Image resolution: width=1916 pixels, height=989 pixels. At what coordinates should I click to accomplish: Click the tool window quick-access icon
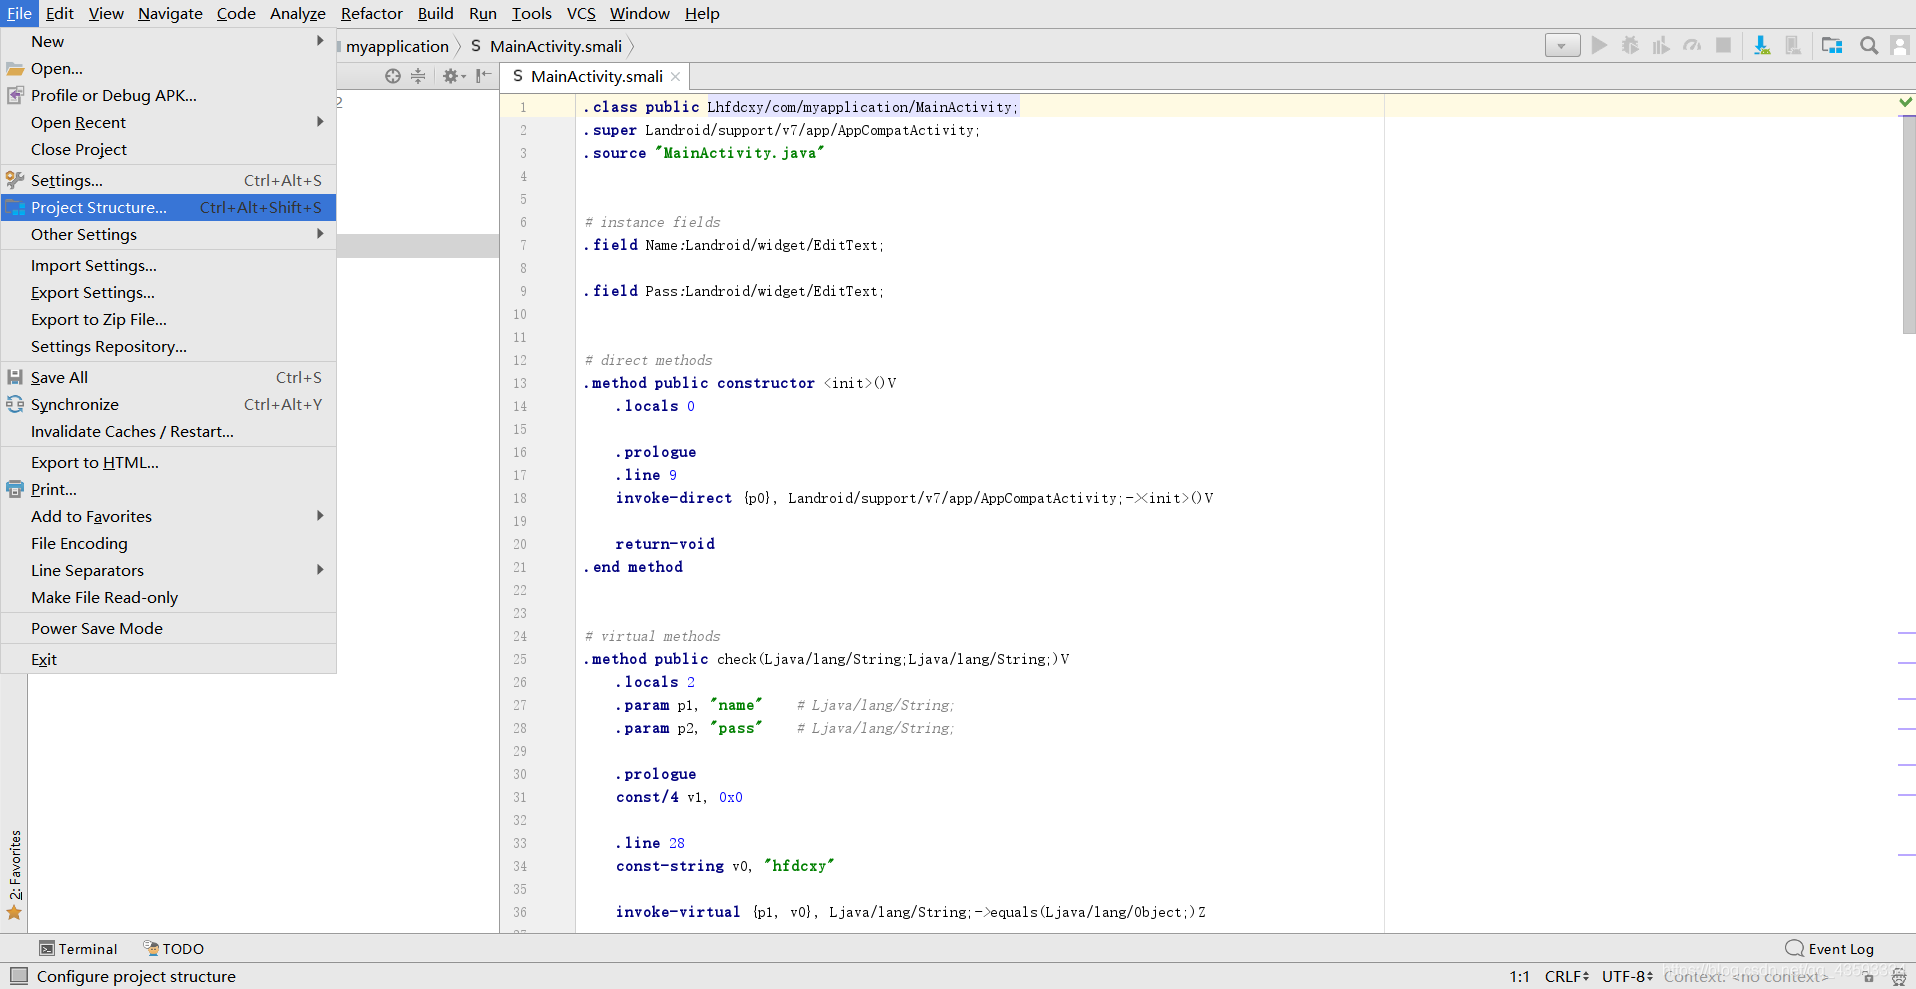tap(19, 976)
